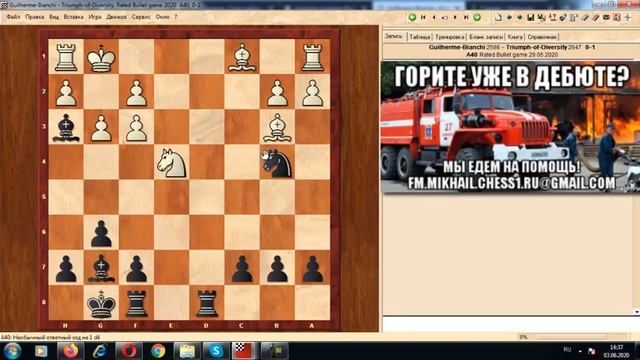Screen dimensions: 640x360
Task: Step back one move in the game
Action: click(434, 17)
